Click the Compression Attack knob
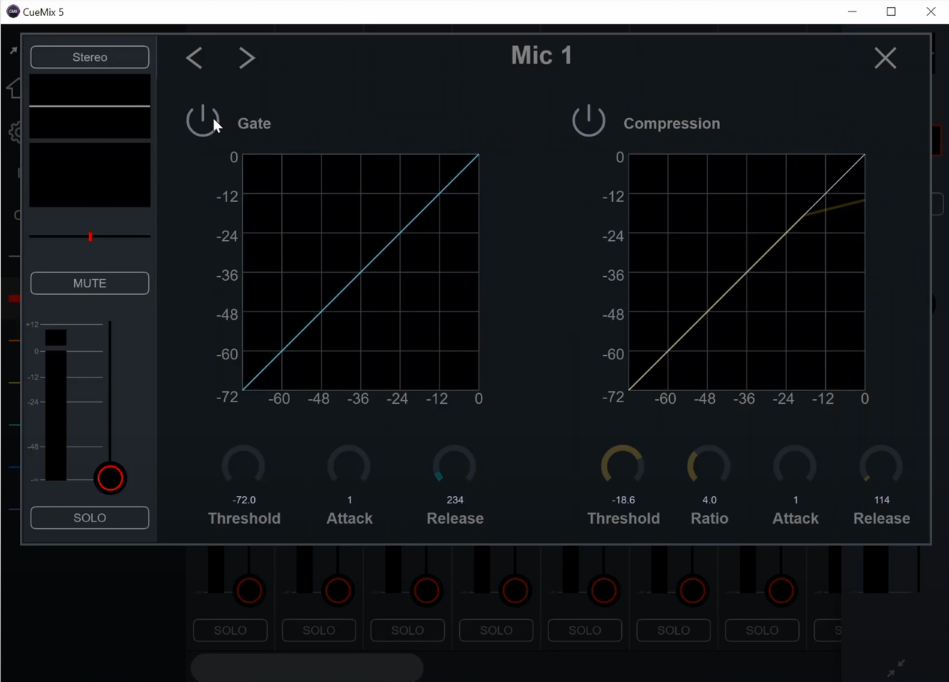Viewport: 949px width, 682px height. click(x=795, y=466)
